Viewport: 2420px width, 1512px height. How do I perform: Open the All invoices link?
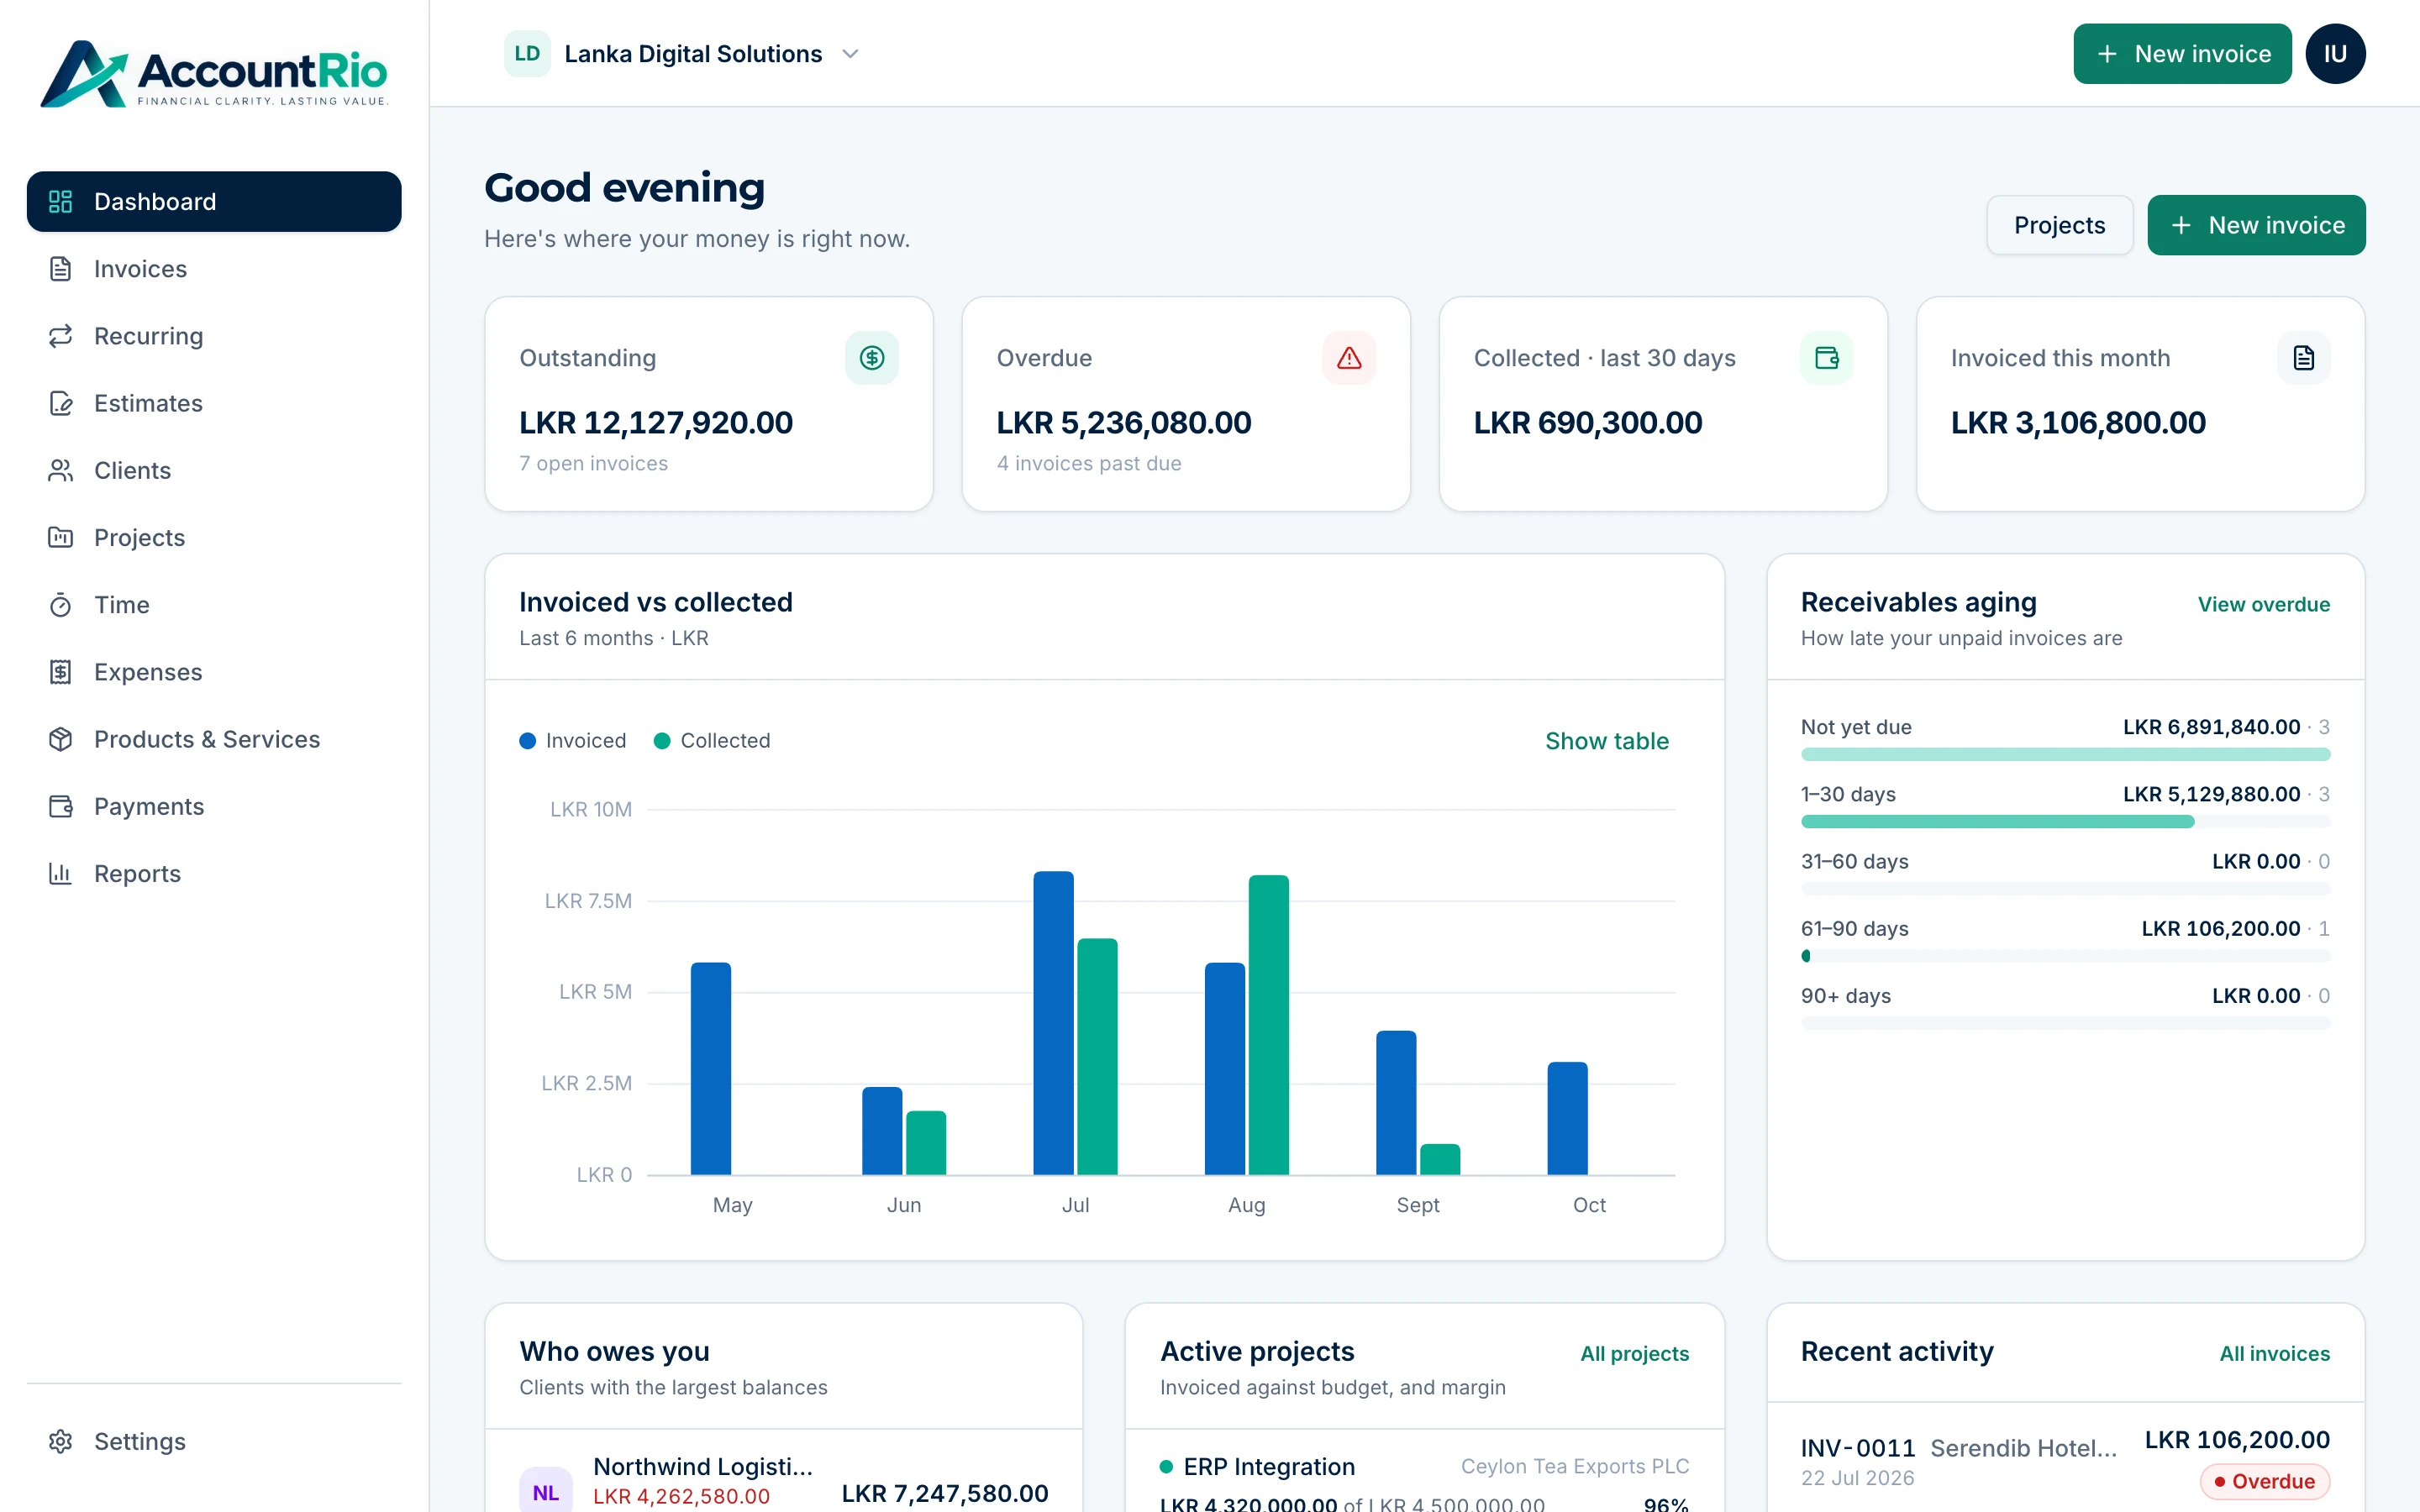tap(2274, 1353)
